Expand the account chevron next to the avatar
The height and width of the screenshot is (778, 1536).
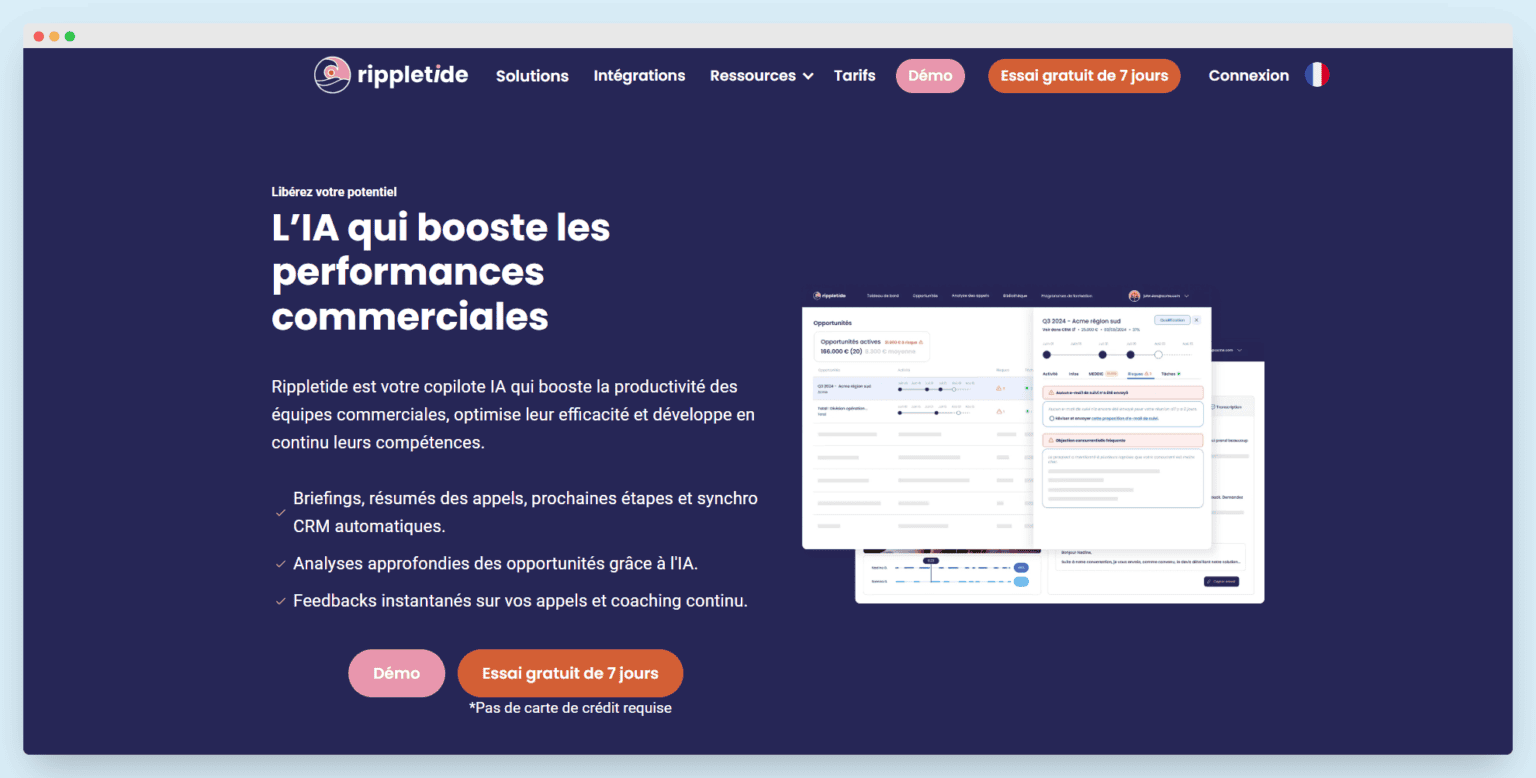pos(1186,296)
